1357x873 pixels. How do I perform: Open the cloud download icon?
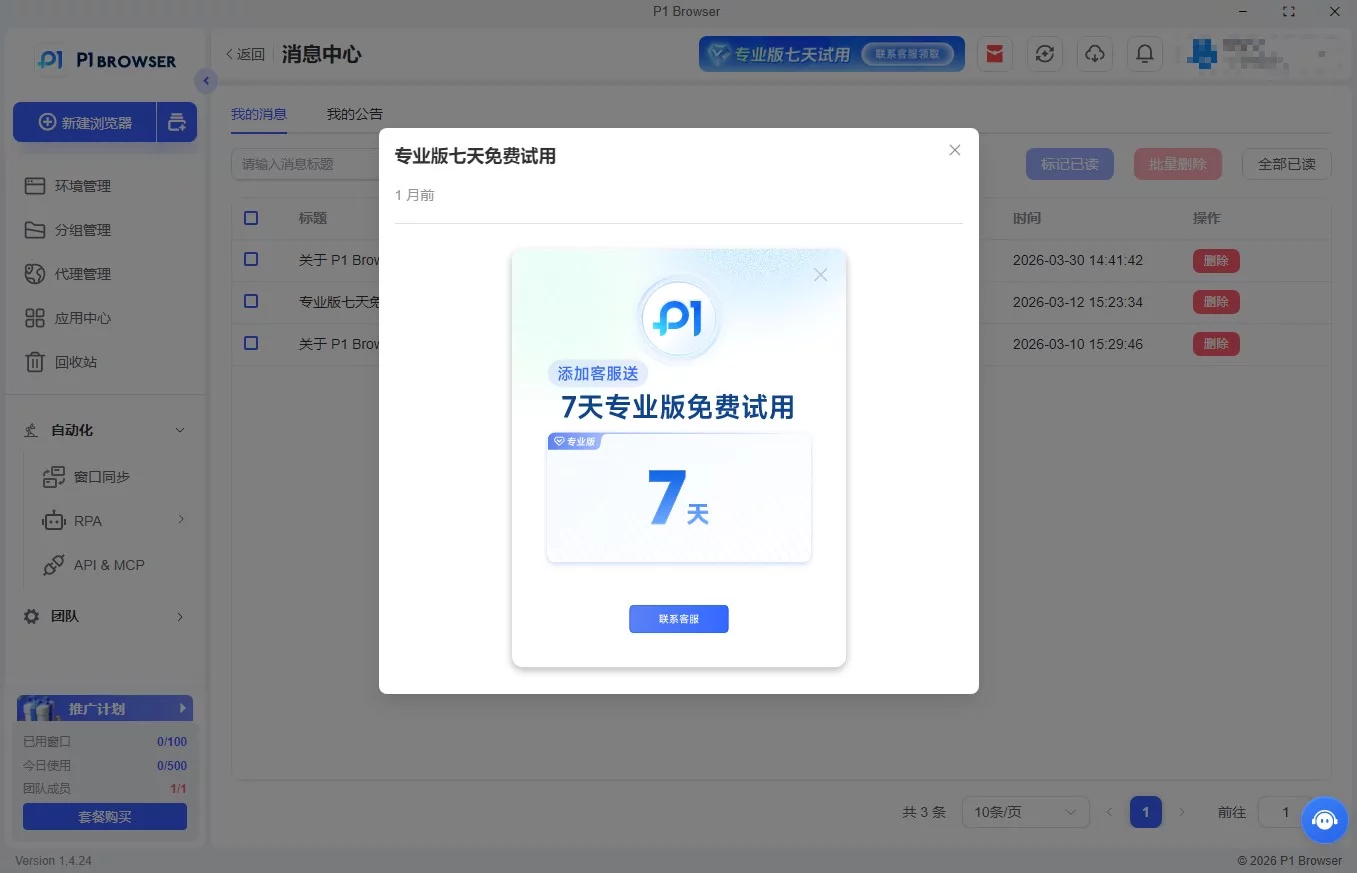point(1095,54)
